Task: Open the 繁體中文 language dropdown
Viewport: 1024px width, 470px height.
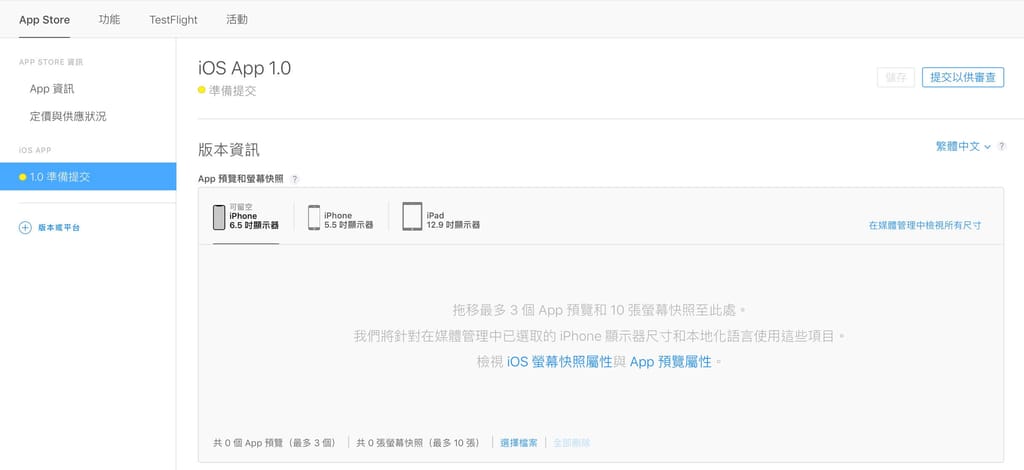Action: 963,147
